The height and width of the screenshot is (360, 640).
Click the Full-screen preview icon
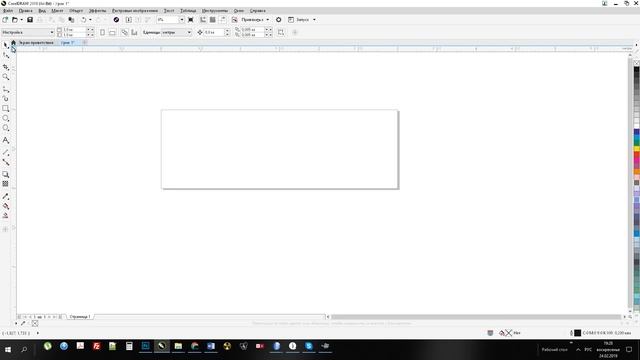[x=191, y=20]
